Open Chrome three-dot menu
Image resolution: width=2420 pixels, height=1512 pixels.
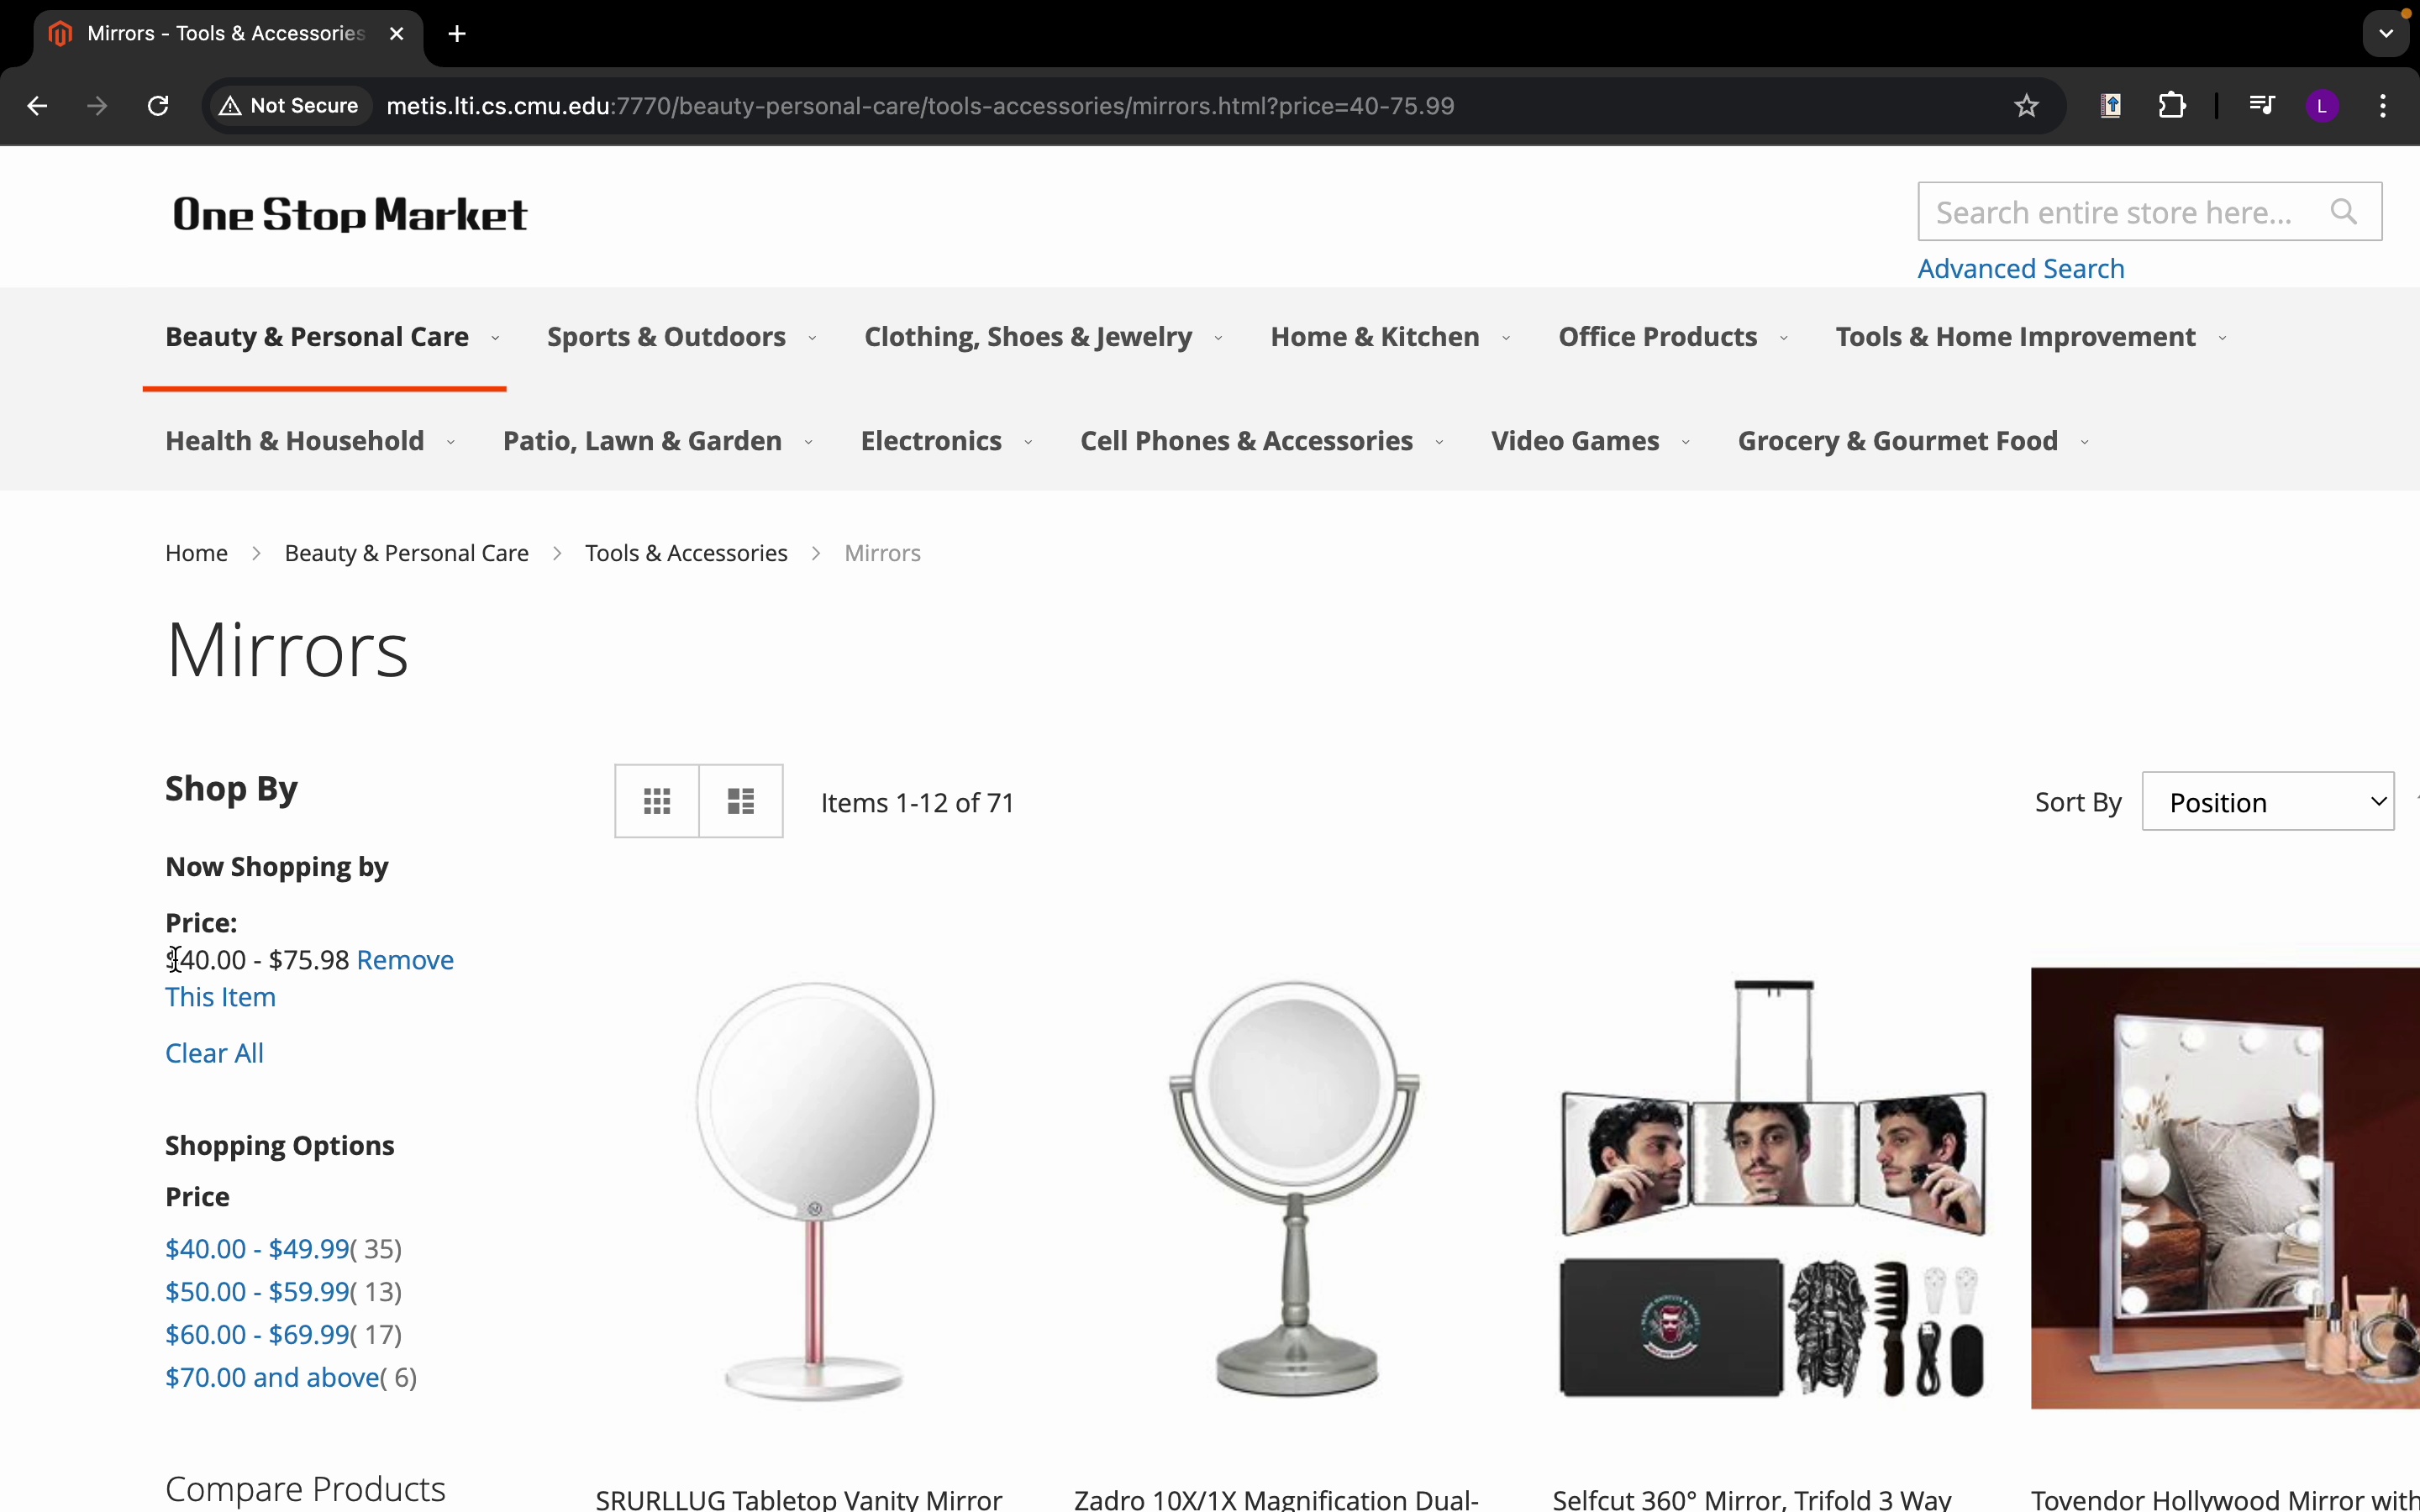click(2384, 106)
